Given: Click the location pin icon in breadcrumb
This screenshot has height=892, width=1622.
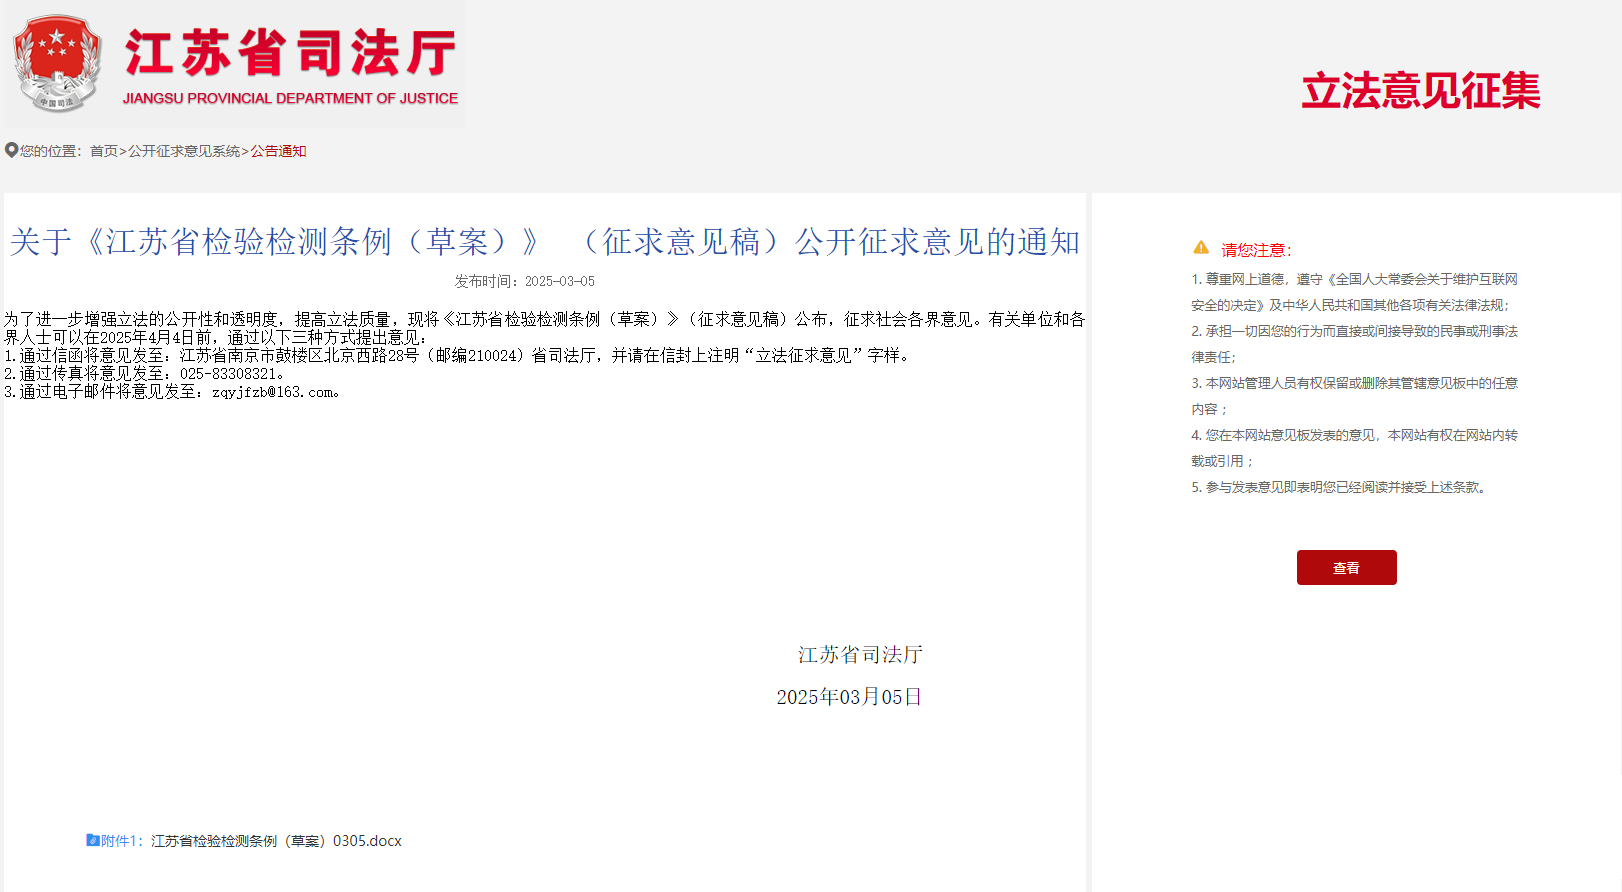Looking at the screenshot, I should pyautogui.click(x=11, y=150).
